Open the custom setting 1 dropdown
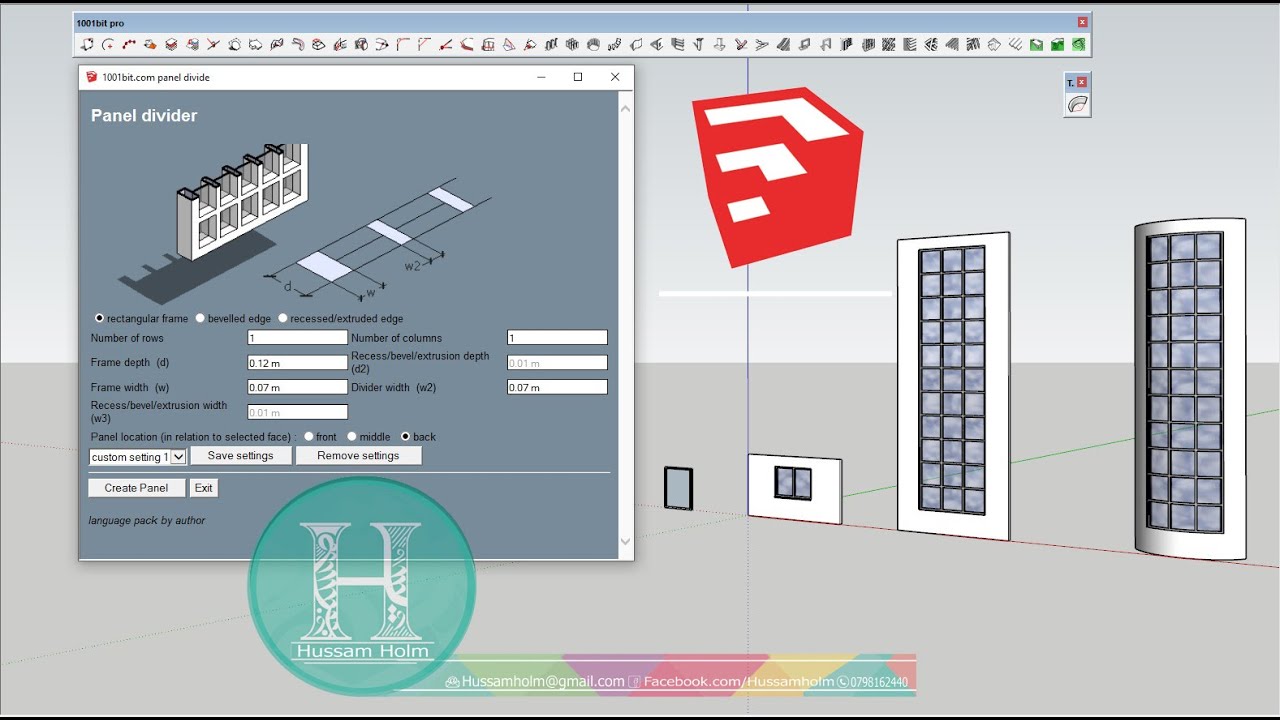Viewport: 1280px width, 720px height. (138, 457)
